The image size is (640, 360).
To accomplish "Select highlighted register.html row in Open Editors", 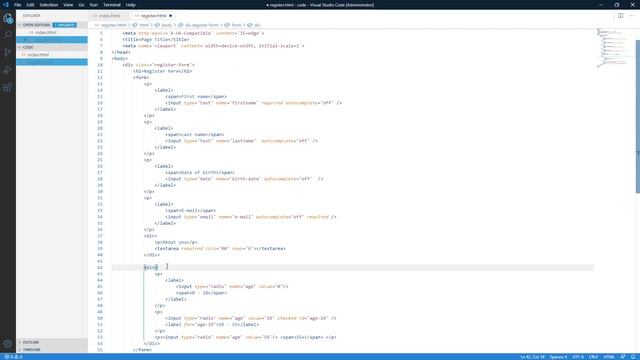I will [x=52, y=40].
